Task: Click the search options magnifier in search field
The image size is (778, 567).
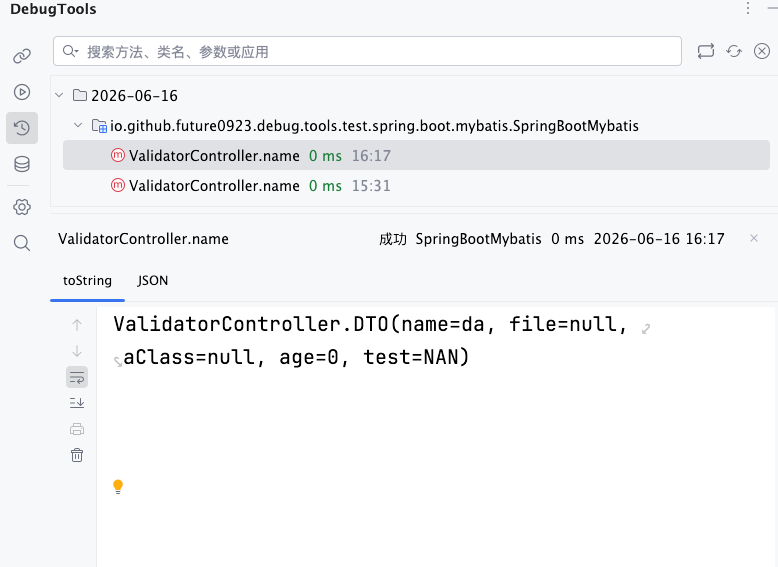Action: [70, 51]
